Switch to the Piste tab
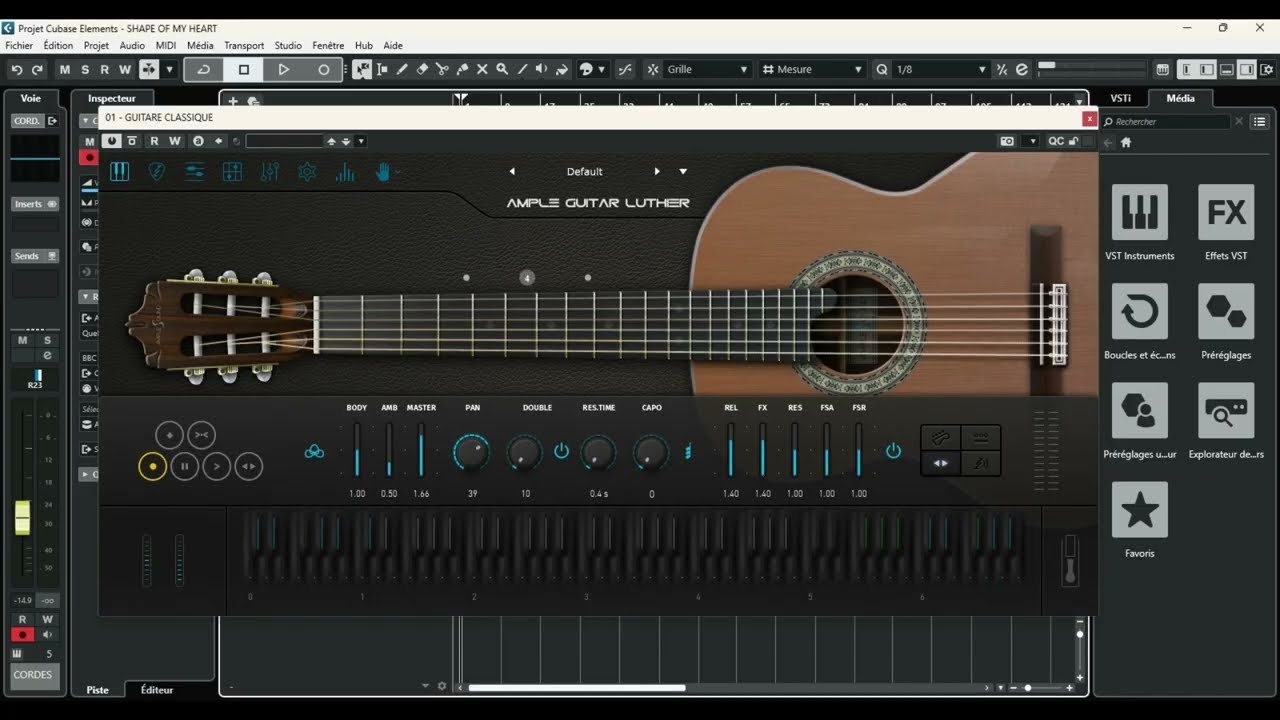1280x720 pixels. coord(98,690)
